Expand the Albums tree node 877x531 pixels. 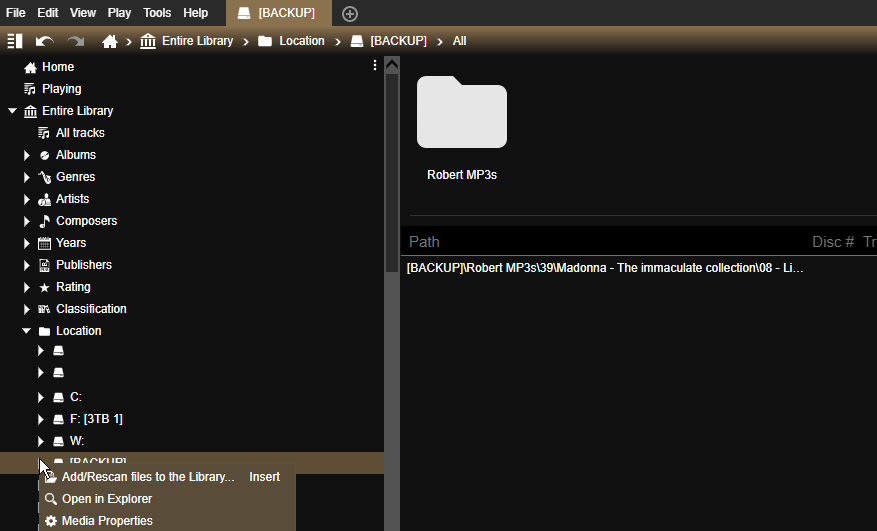pyautogui.click(x=28, y=155)
